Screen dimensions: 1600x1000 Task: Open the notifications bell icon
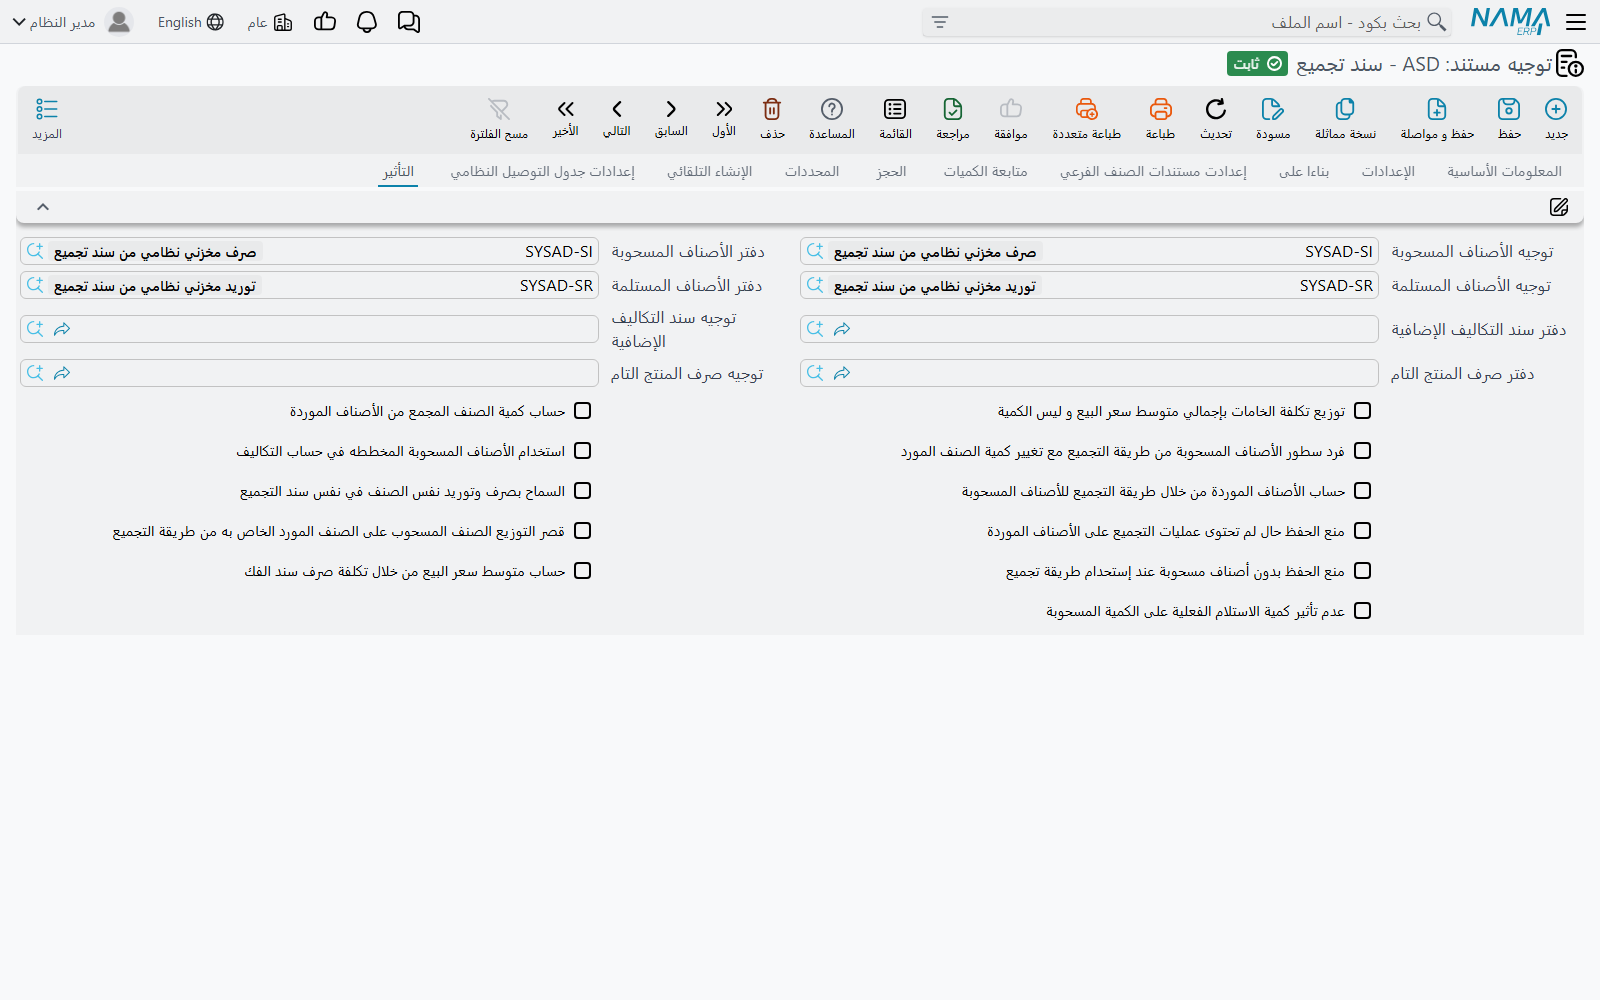click(367, 22)
